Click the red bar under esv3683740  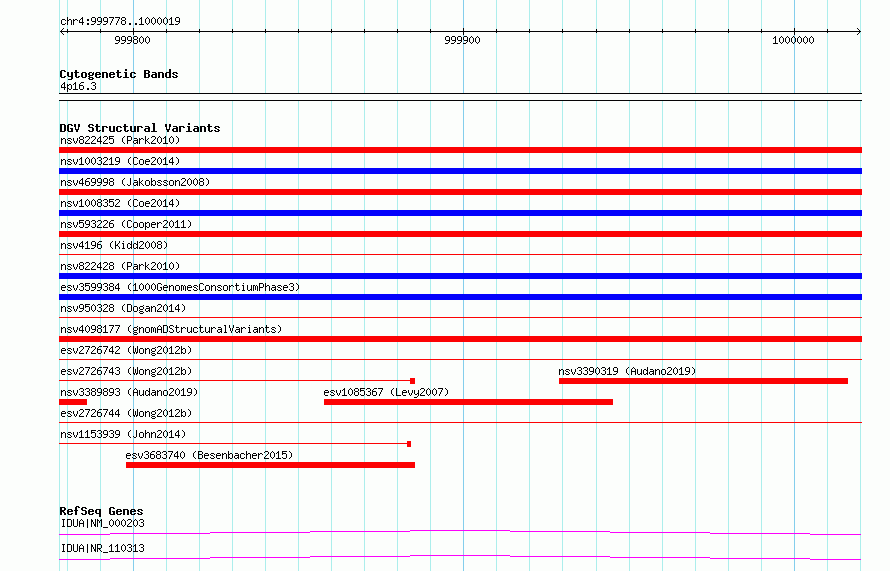point(270,465)
